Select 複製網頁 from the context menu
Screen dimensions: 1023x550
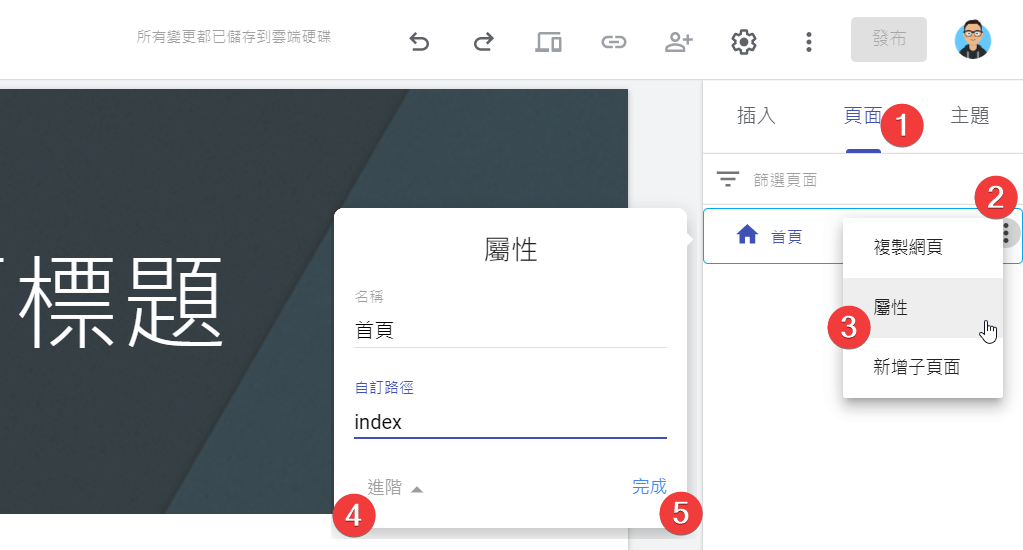908,248
